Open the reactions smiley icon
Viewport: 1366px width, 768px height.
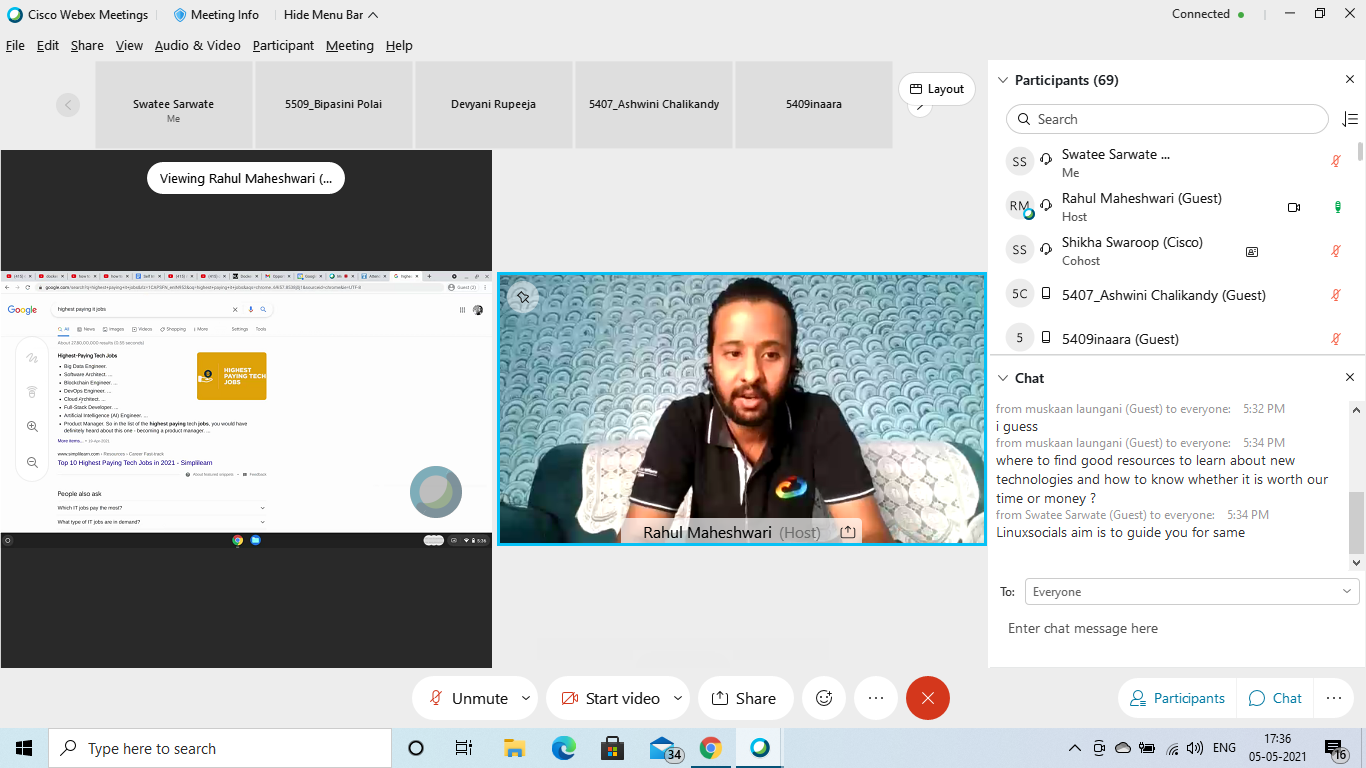pos(824,698)
